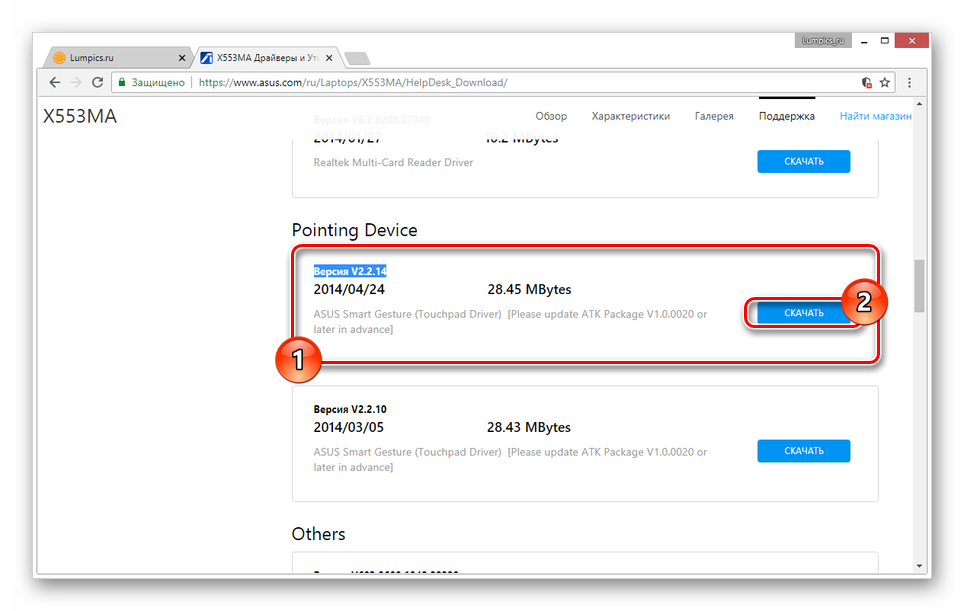The image size is (964, 611).
Task: Click the 2014/03/05 date text
Action: point(349,427)
